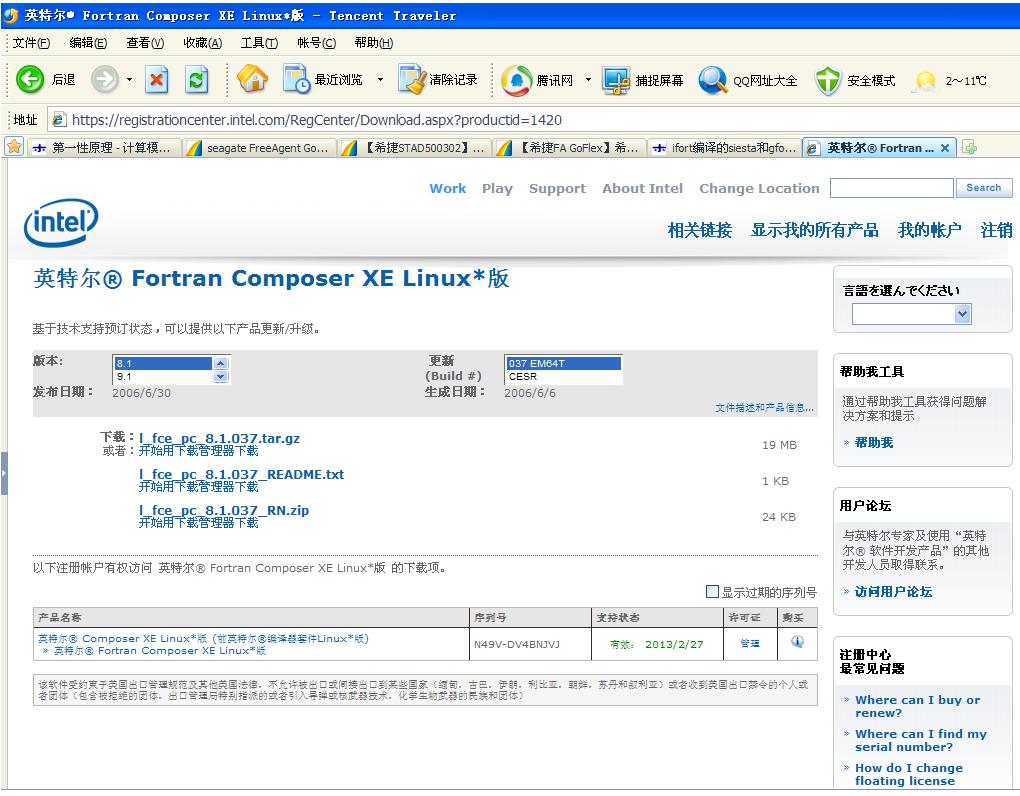Open a new tab with the plus icon
Viewport: 1020px width, 796px height.
pyautogui.click(x=969, y=148)
